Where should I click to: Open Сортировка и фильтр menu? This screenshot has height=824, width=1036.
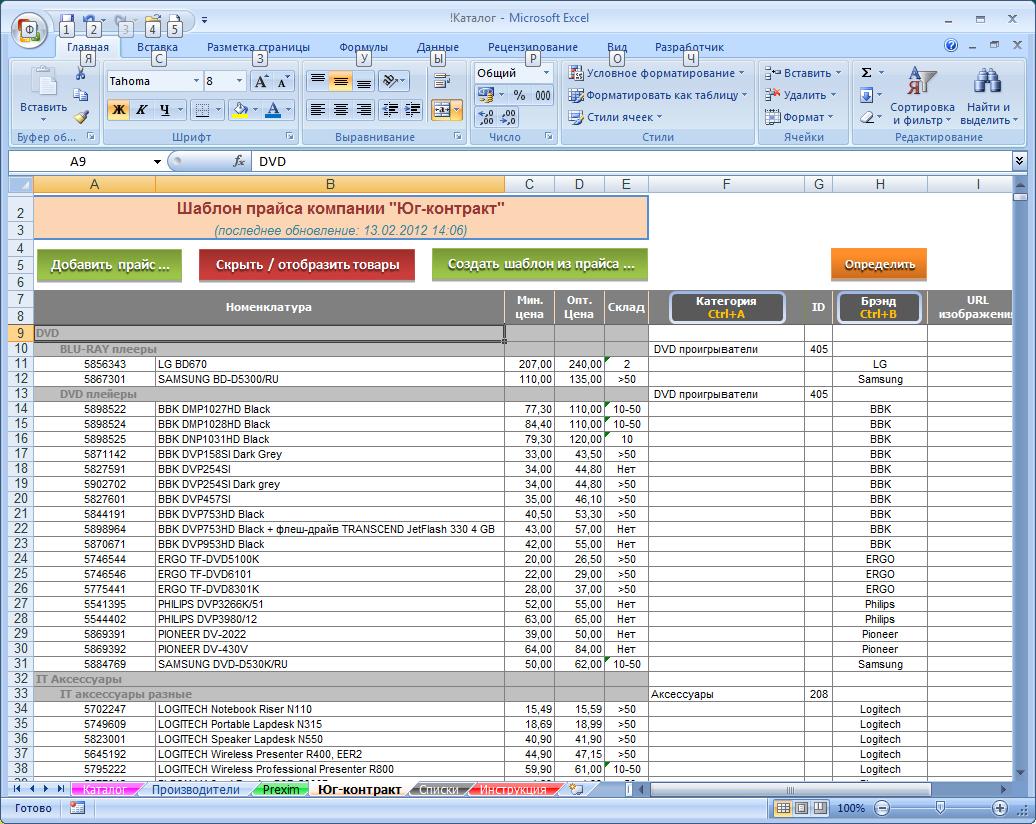point(922,95)
